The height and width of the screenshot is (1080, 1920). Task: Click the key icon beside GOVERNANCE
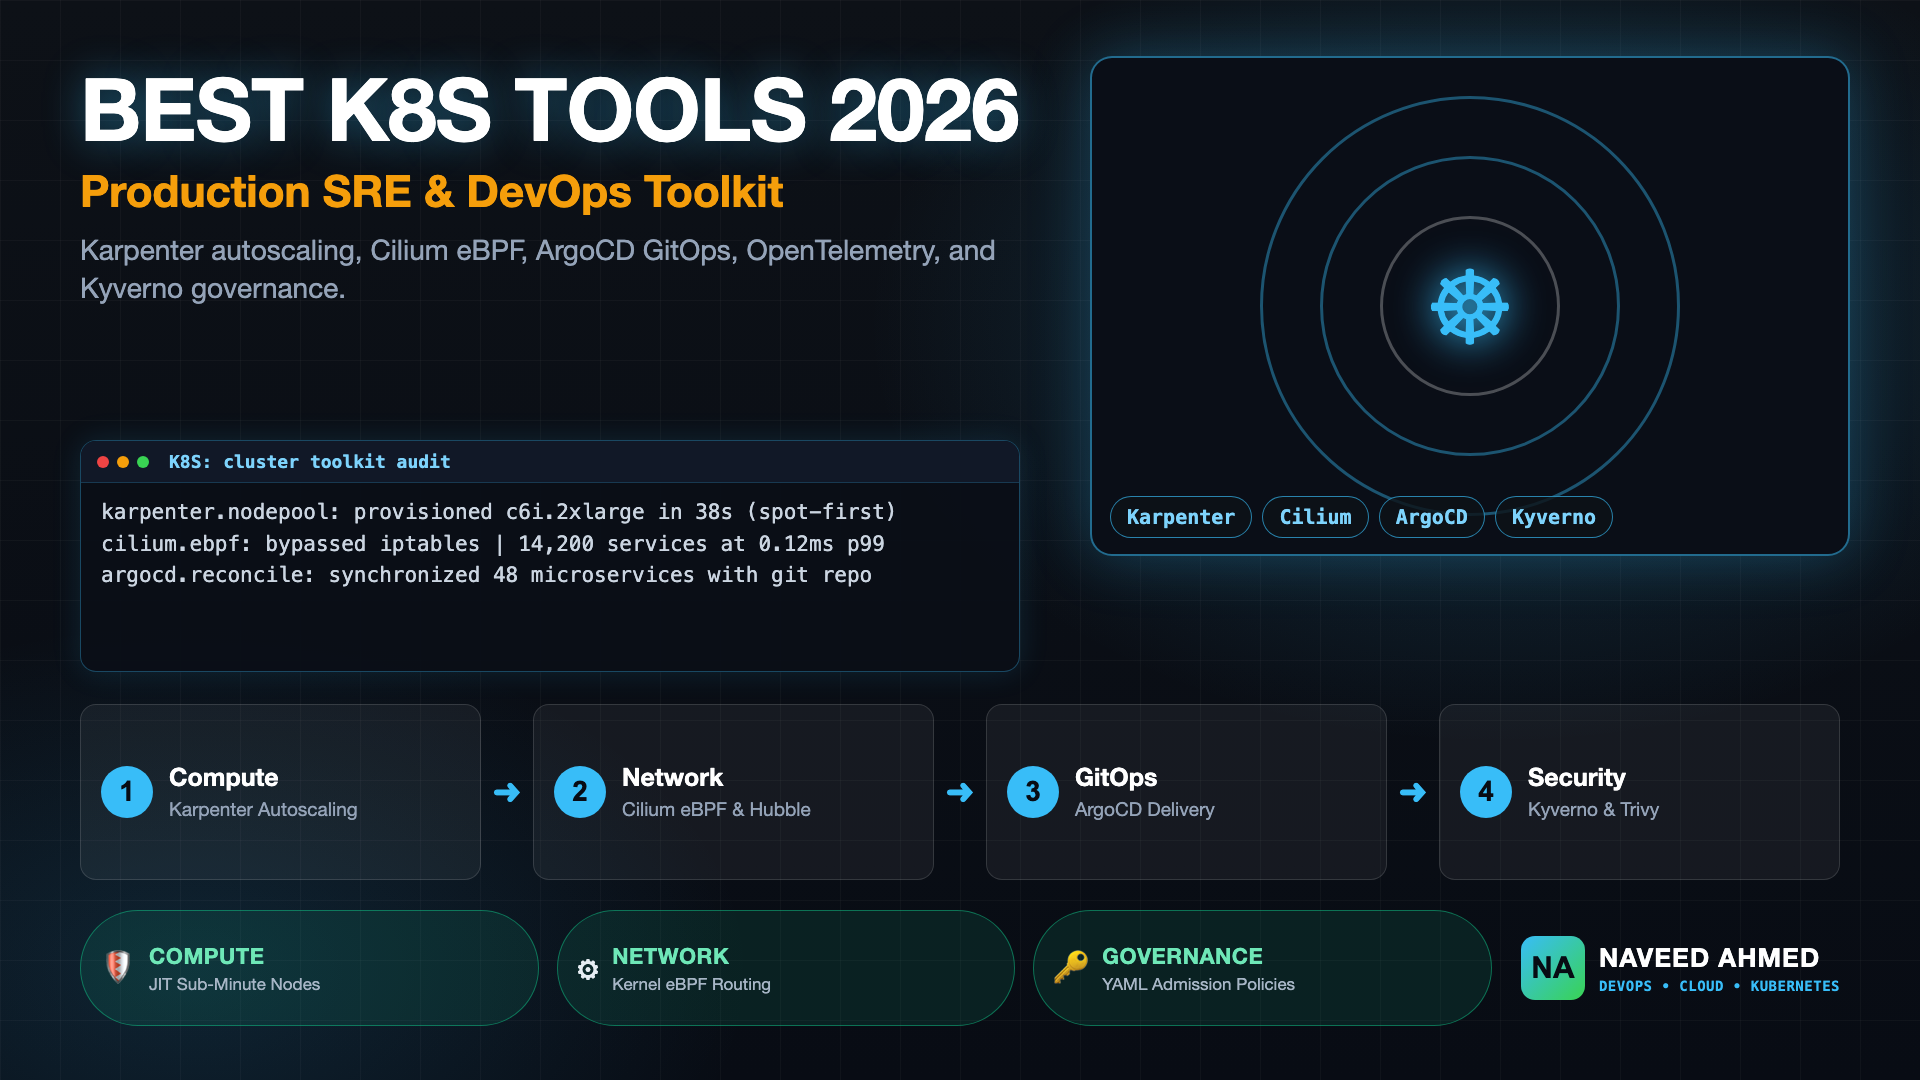coord(1070,967)
